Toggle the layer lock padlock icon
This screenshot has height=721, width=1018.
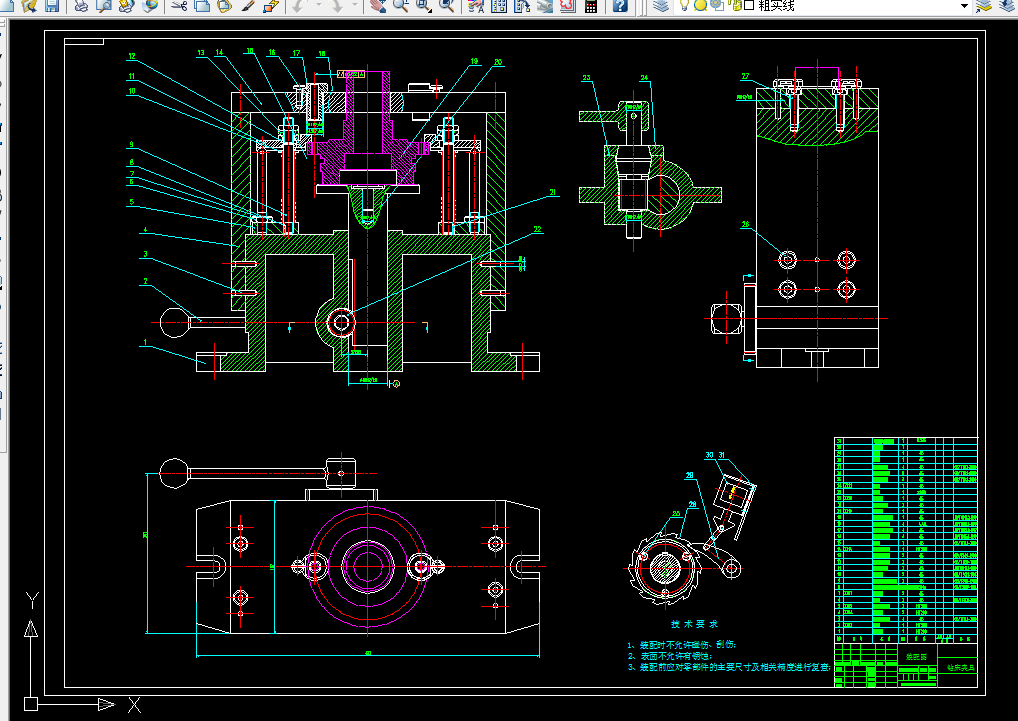pos(736,6)
